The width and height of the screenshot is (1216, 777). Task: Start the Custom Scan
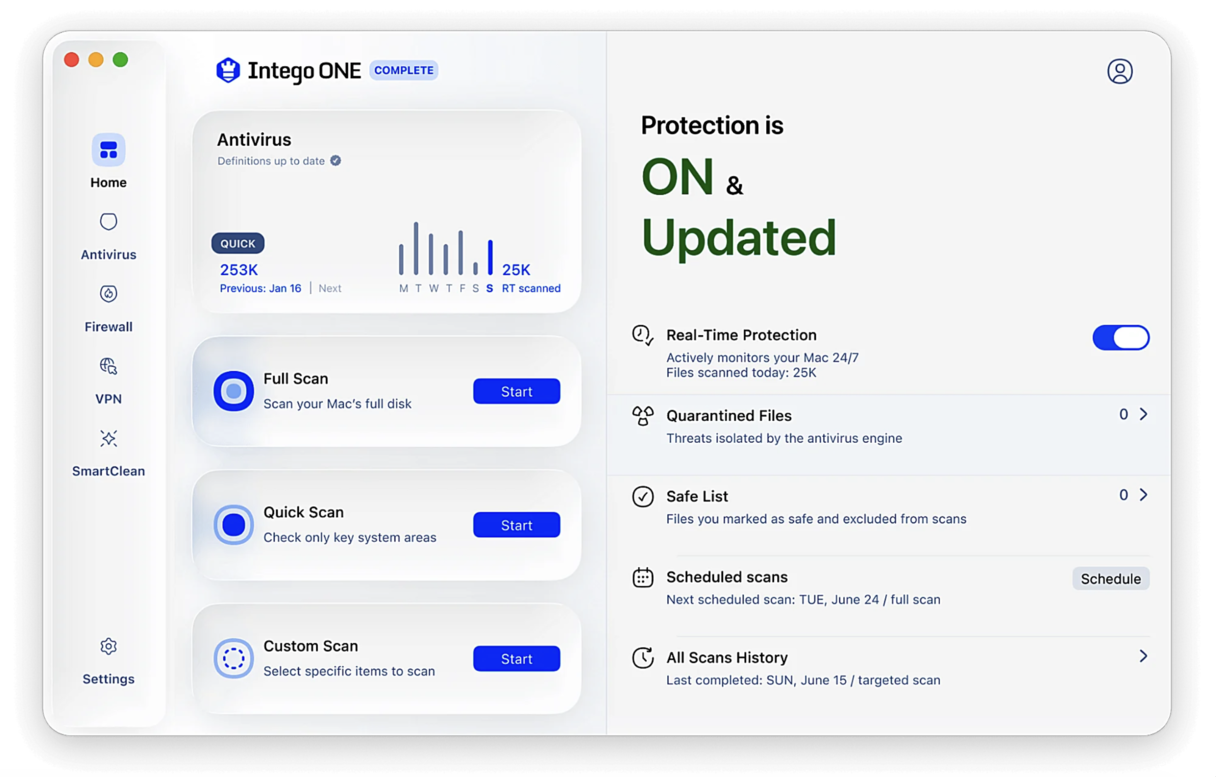[516, 659]
